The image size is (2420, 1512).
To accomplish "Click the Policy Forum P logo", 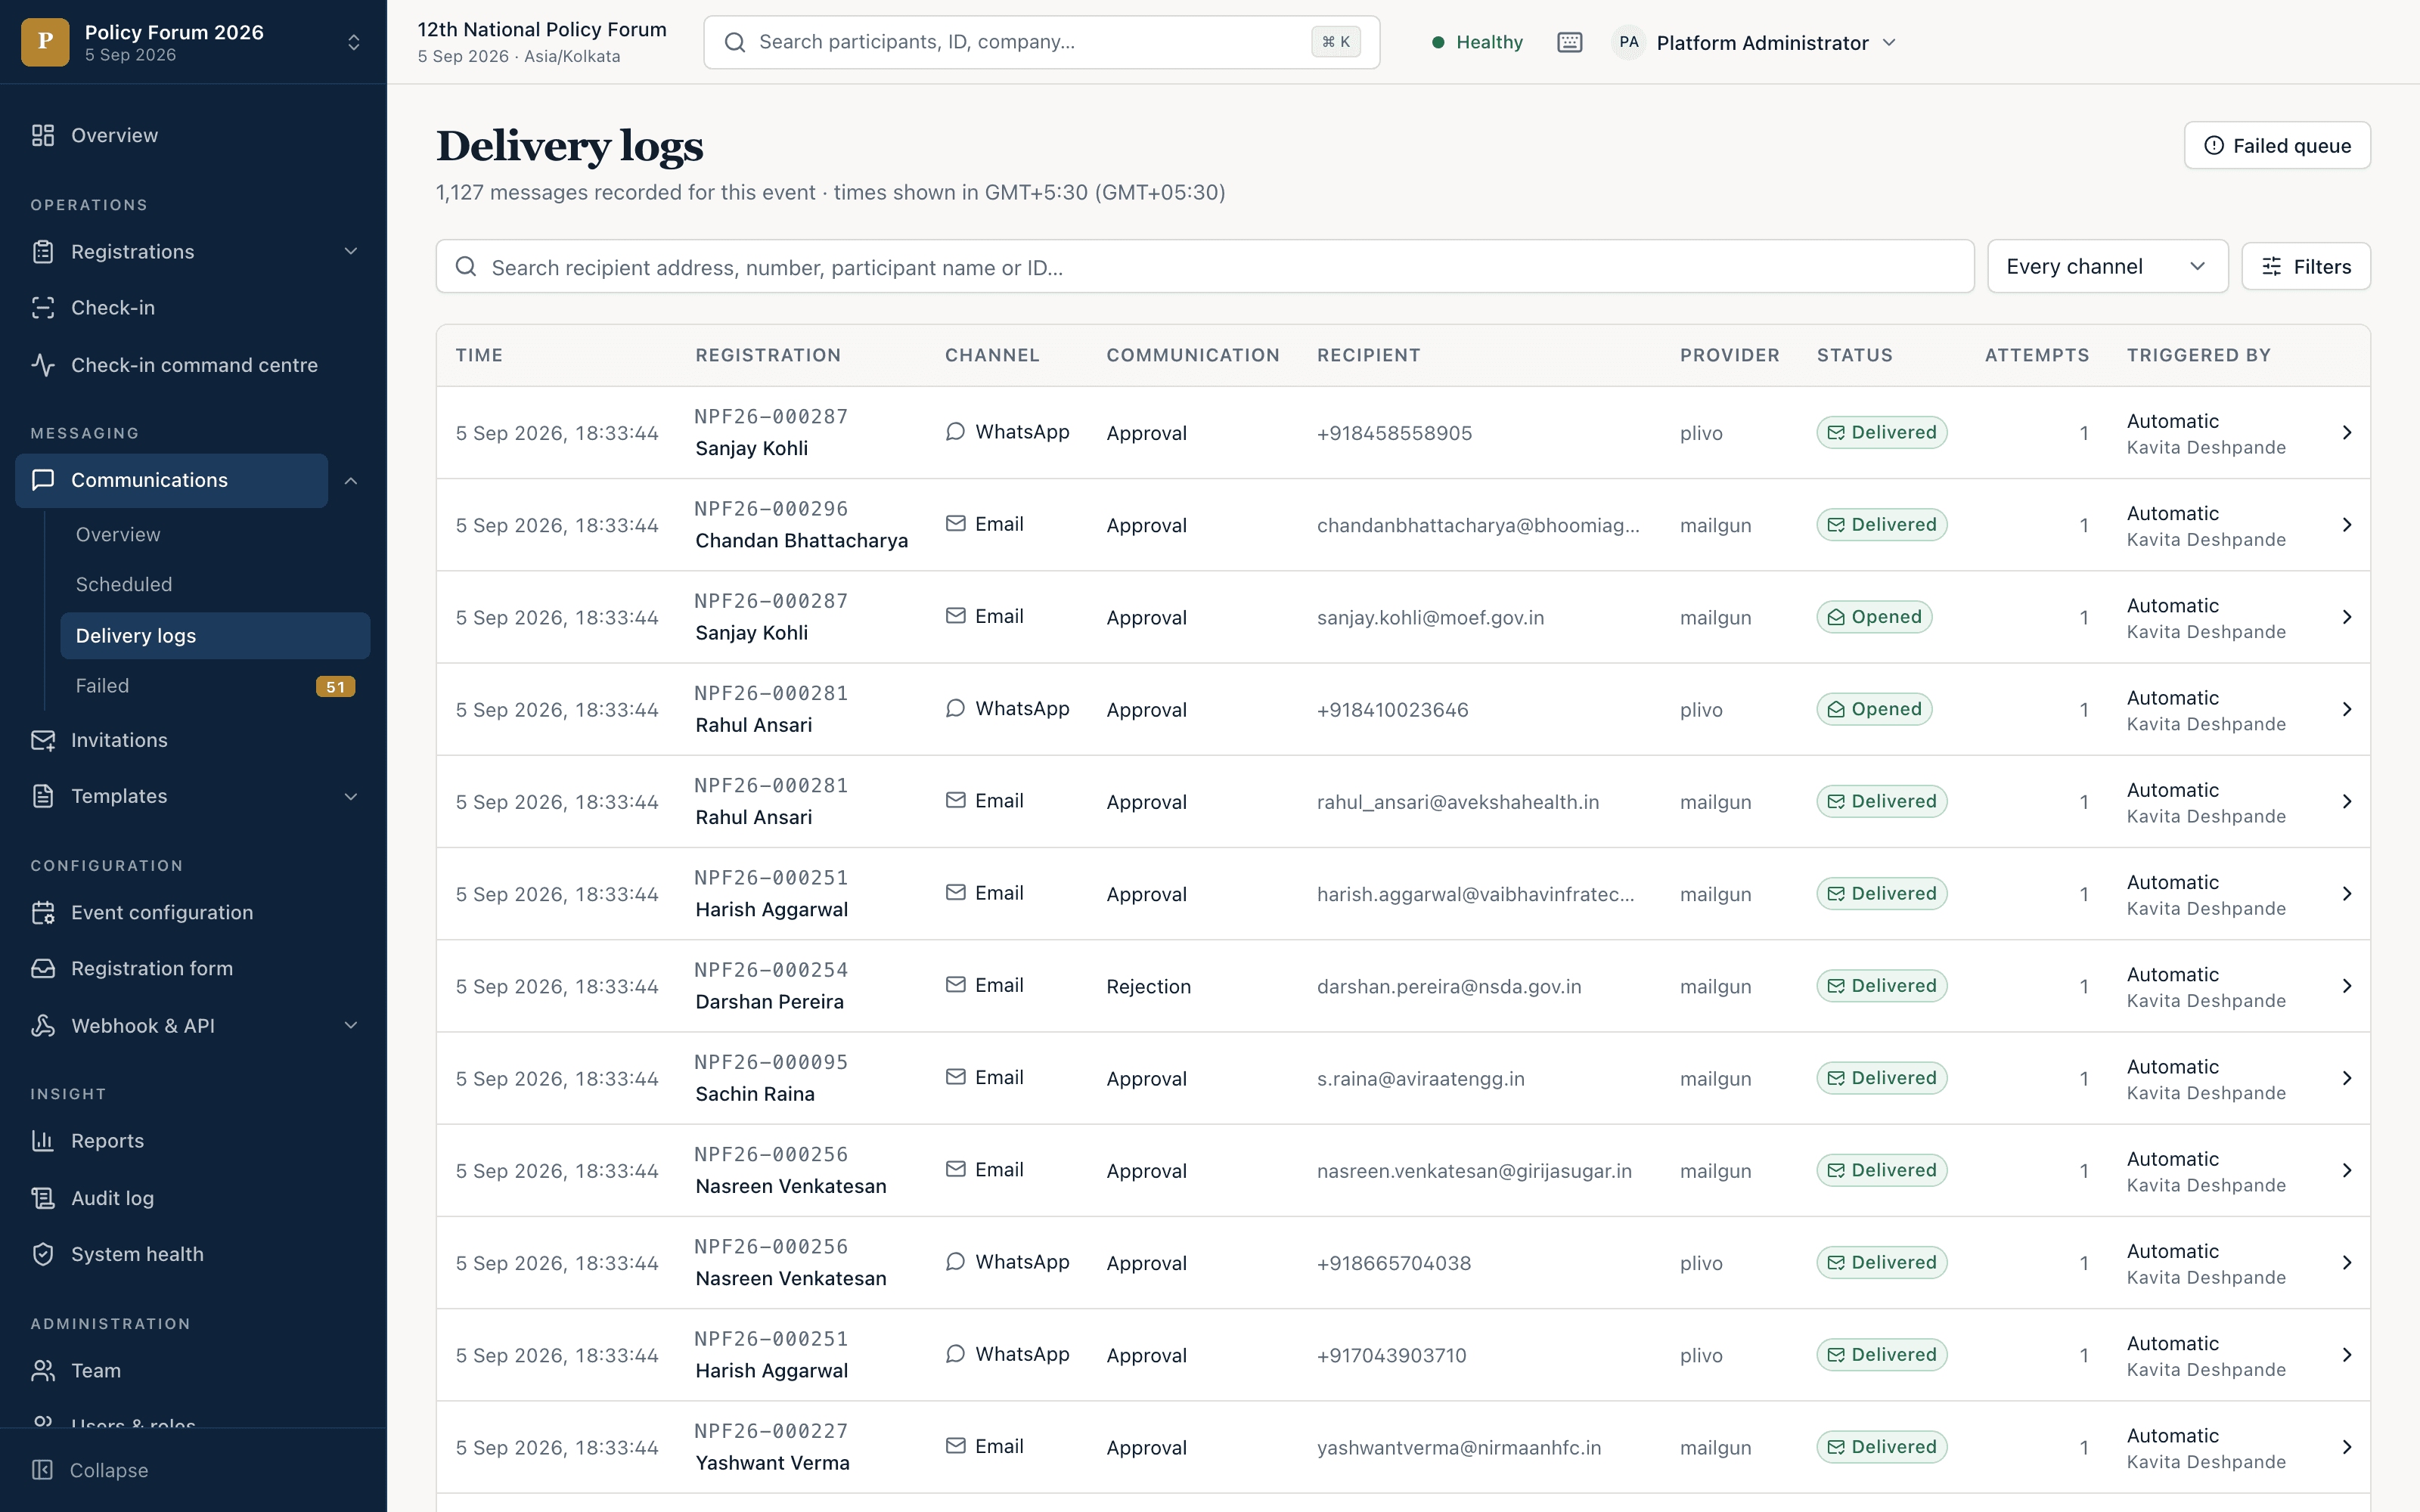I will pyautogui.click(x=45, y=42).
